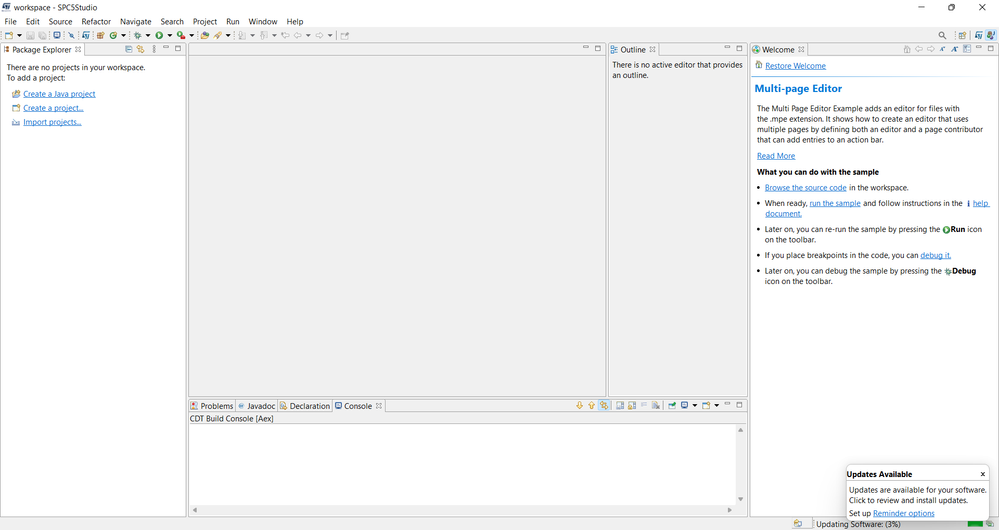Click the console vertical scrollbar down arrow
The height and width of the screenshot is (530, 999).
coord(740,499)
